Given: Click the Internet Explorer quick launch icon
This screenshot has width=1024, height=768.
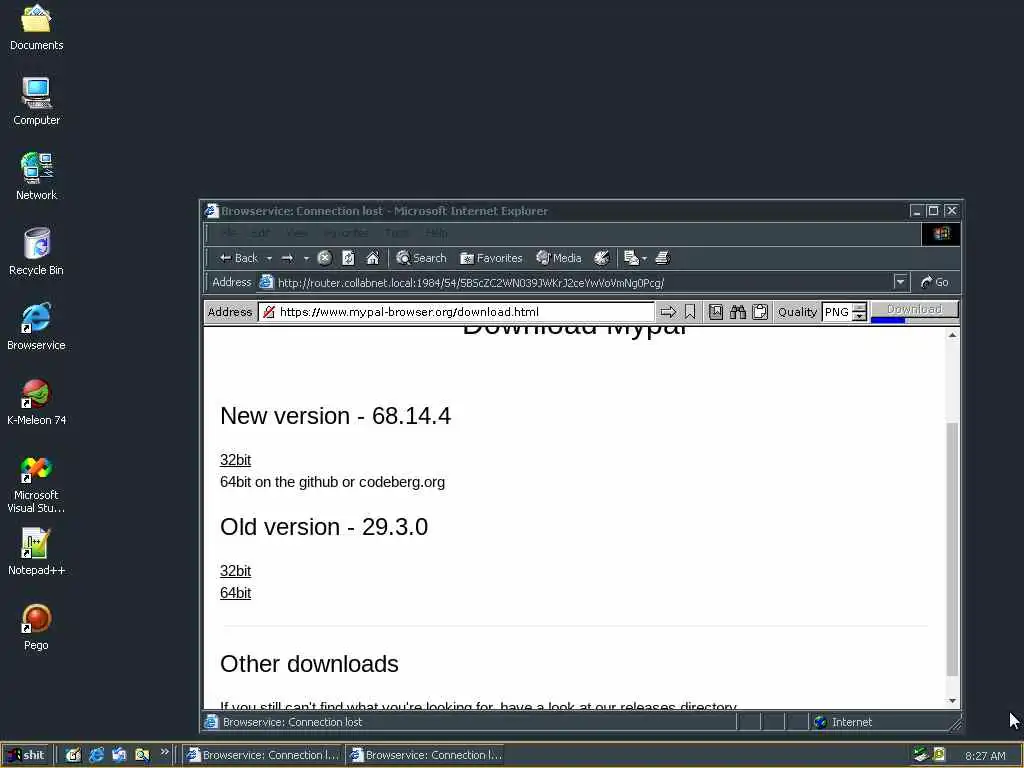Looking at the screenshot, I should [x=97, y=755].
